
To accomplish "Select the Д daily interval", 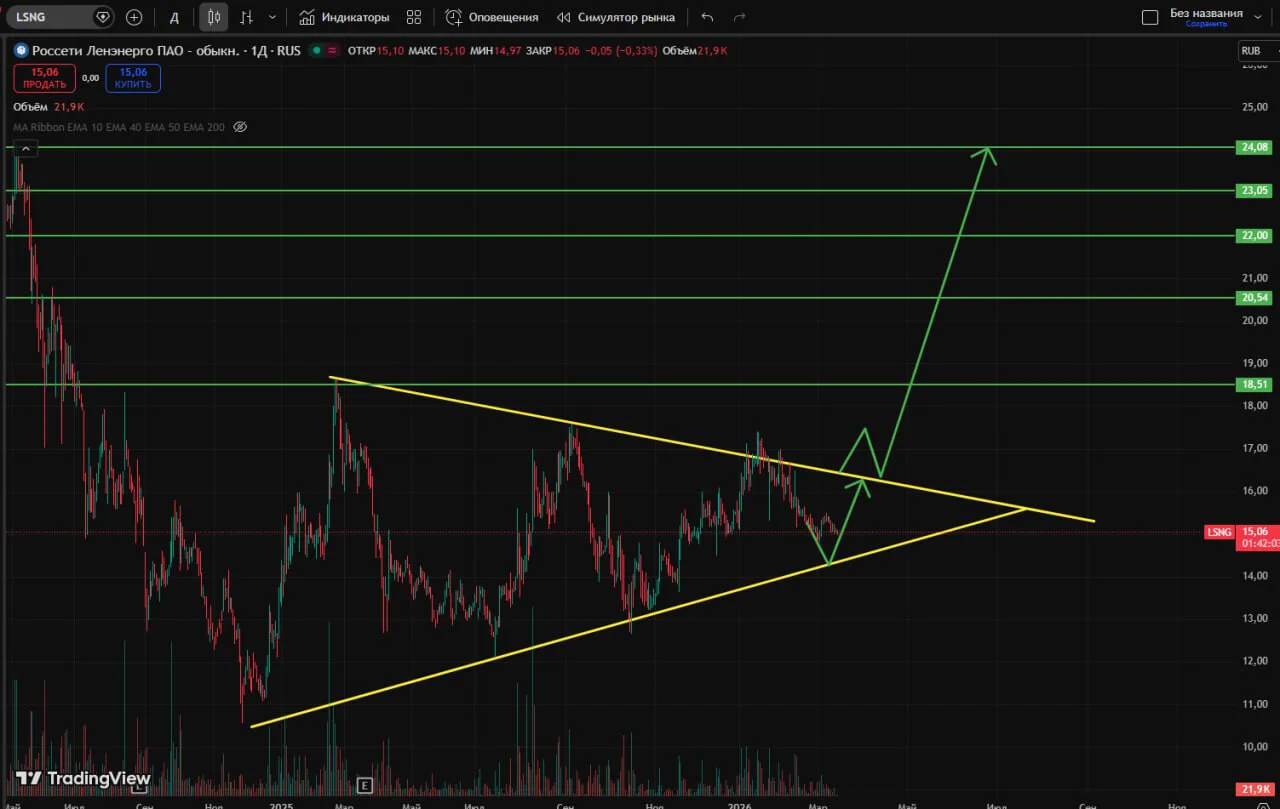I will [174, 17].
